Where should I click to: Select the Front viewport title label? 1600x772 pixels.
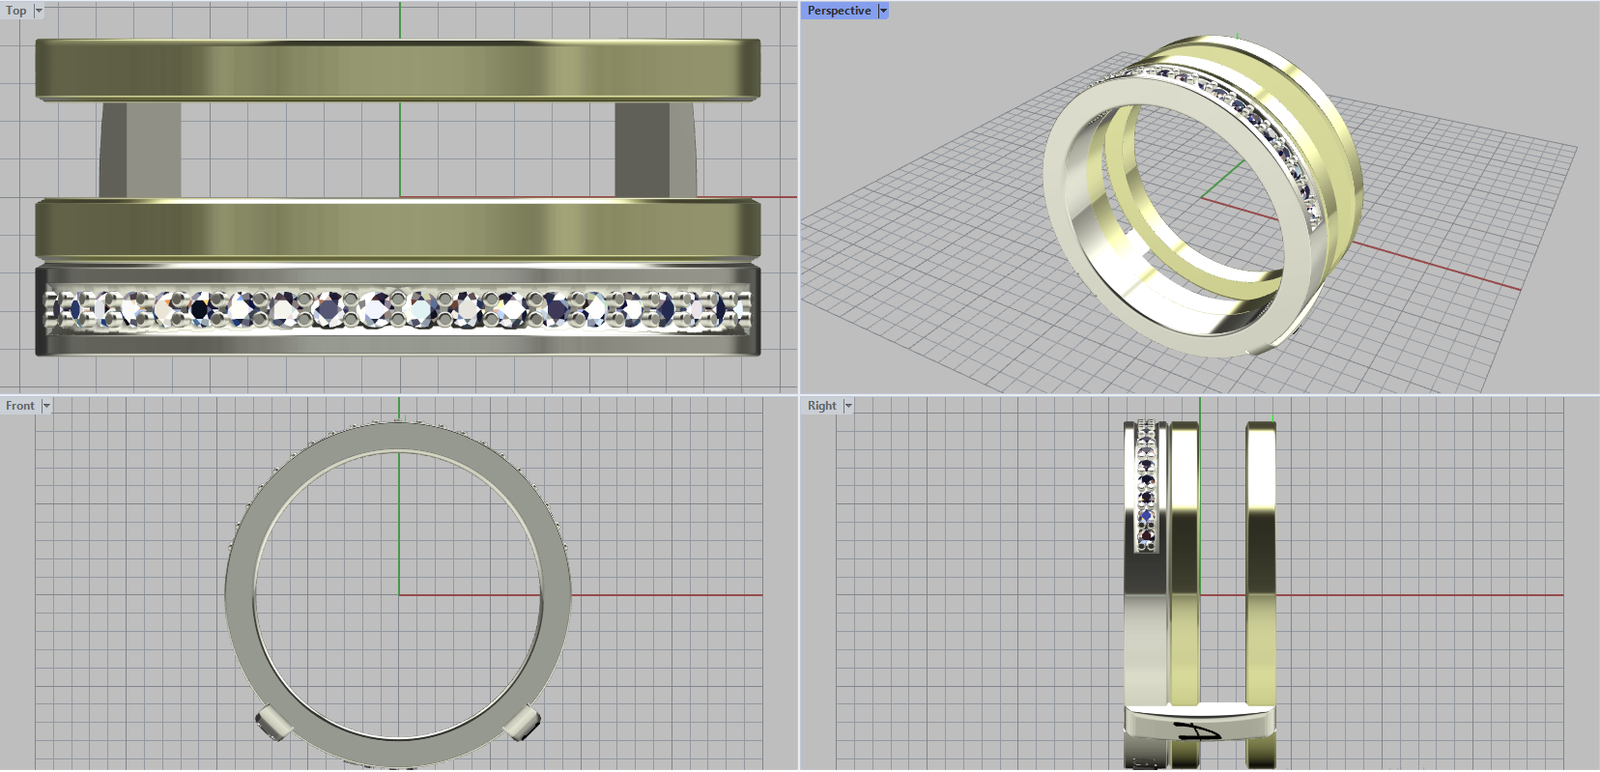point(20,406)
